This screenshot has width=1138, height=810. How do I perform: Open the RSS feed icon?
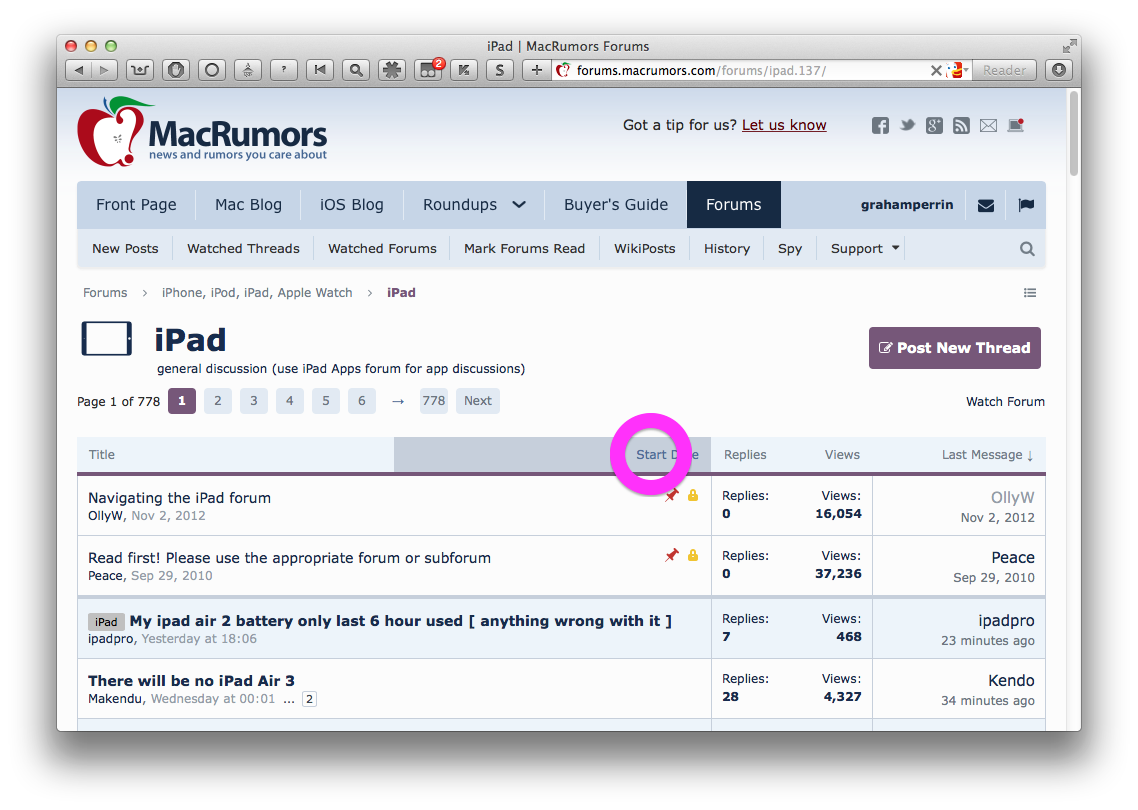click(961, 126)
